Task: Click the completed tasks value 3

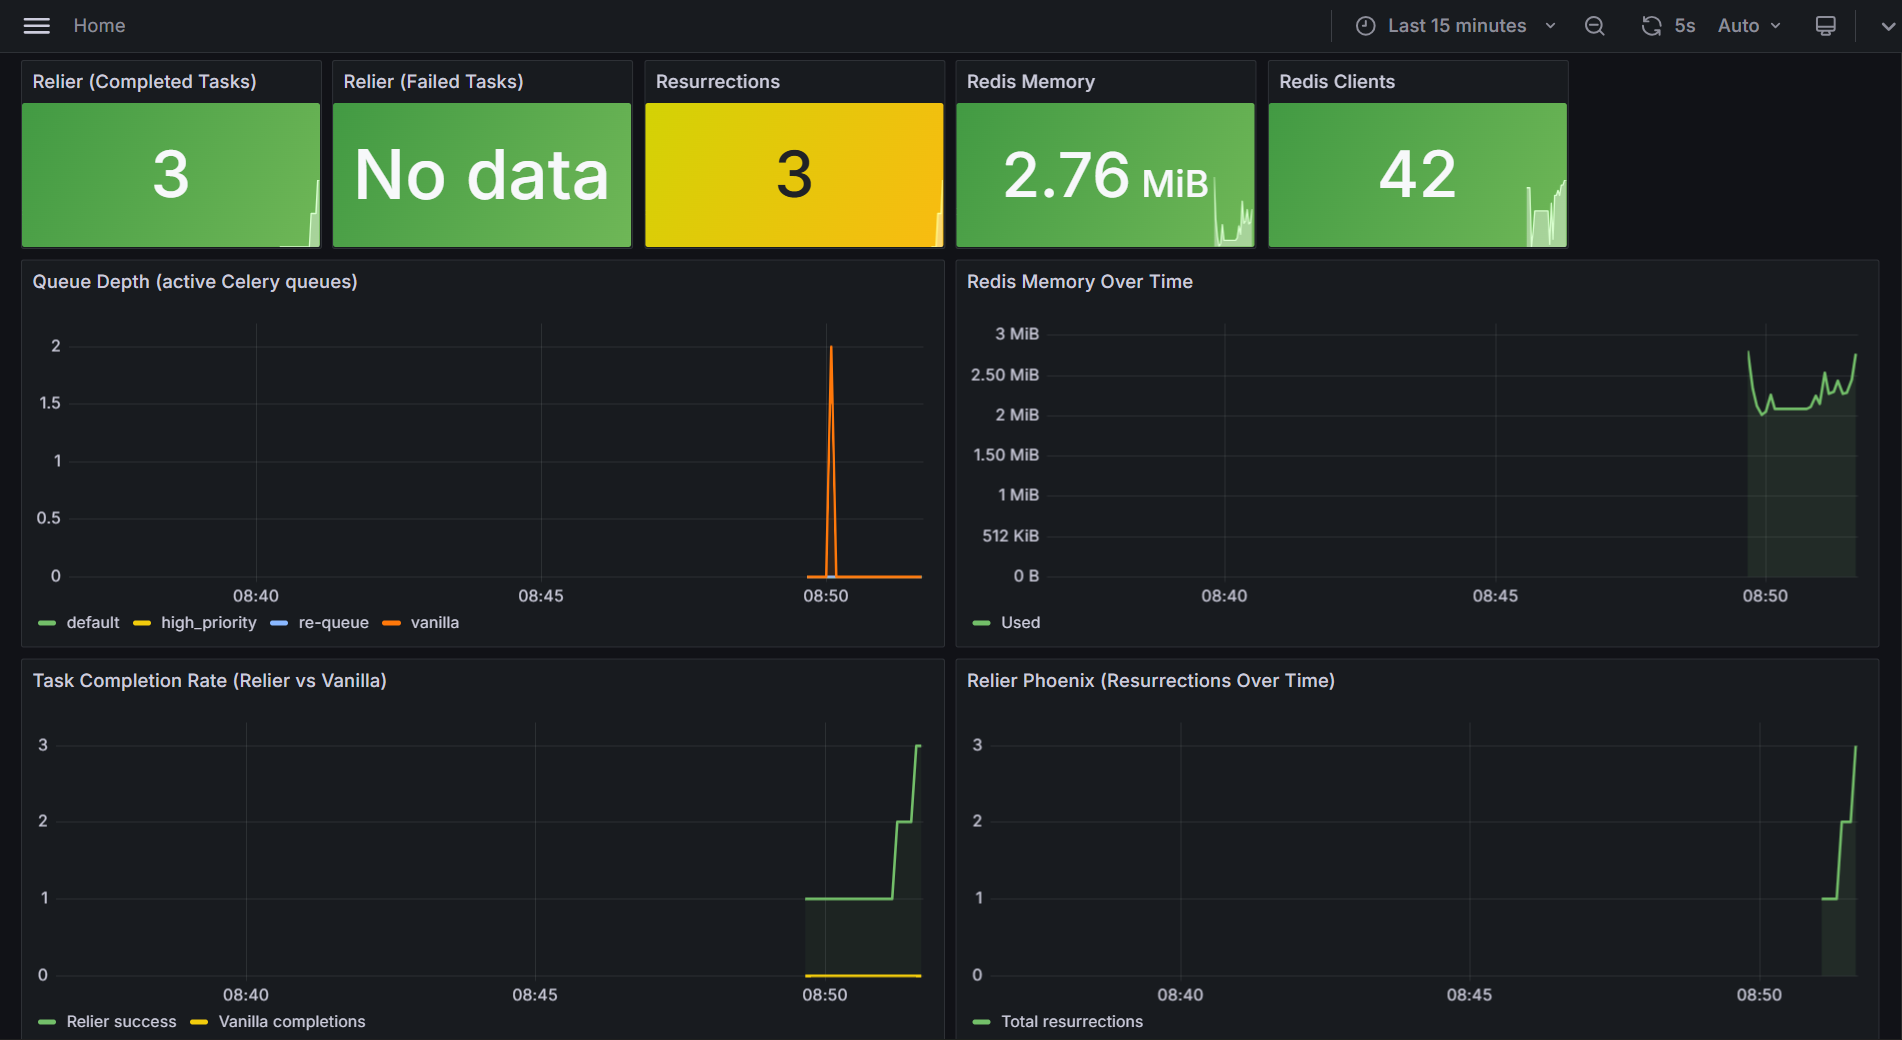Action: [x=171, y=175]
